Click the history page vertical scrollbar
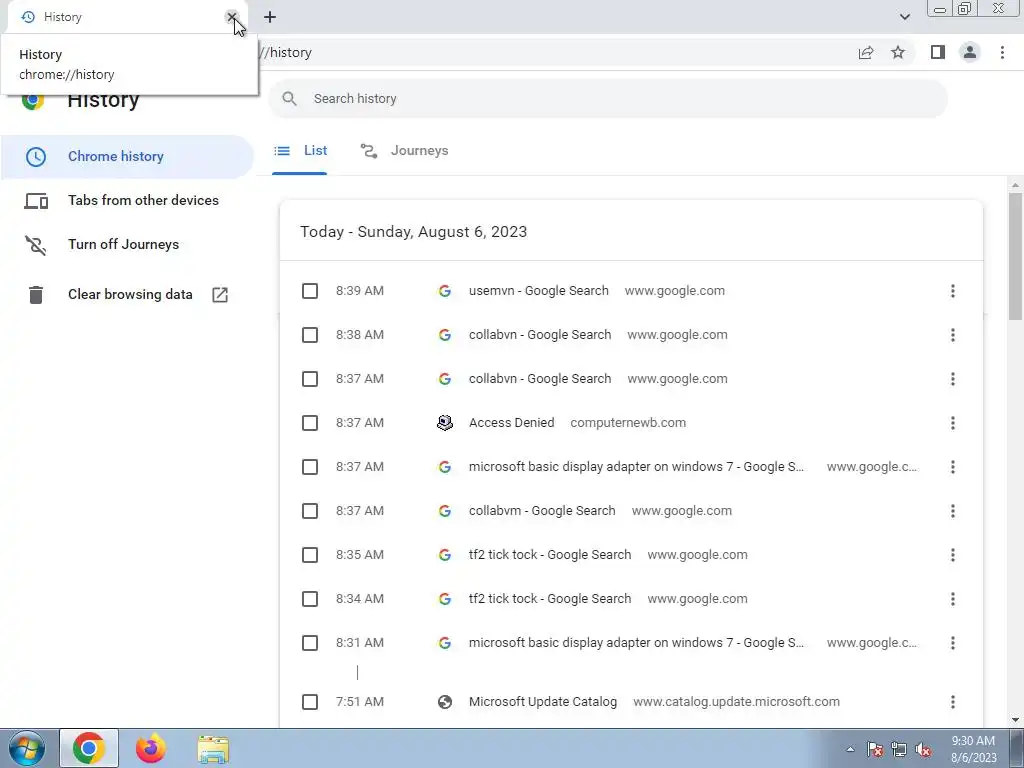Viewport: 1024px width, 768px height. [x=1015, y=256]
